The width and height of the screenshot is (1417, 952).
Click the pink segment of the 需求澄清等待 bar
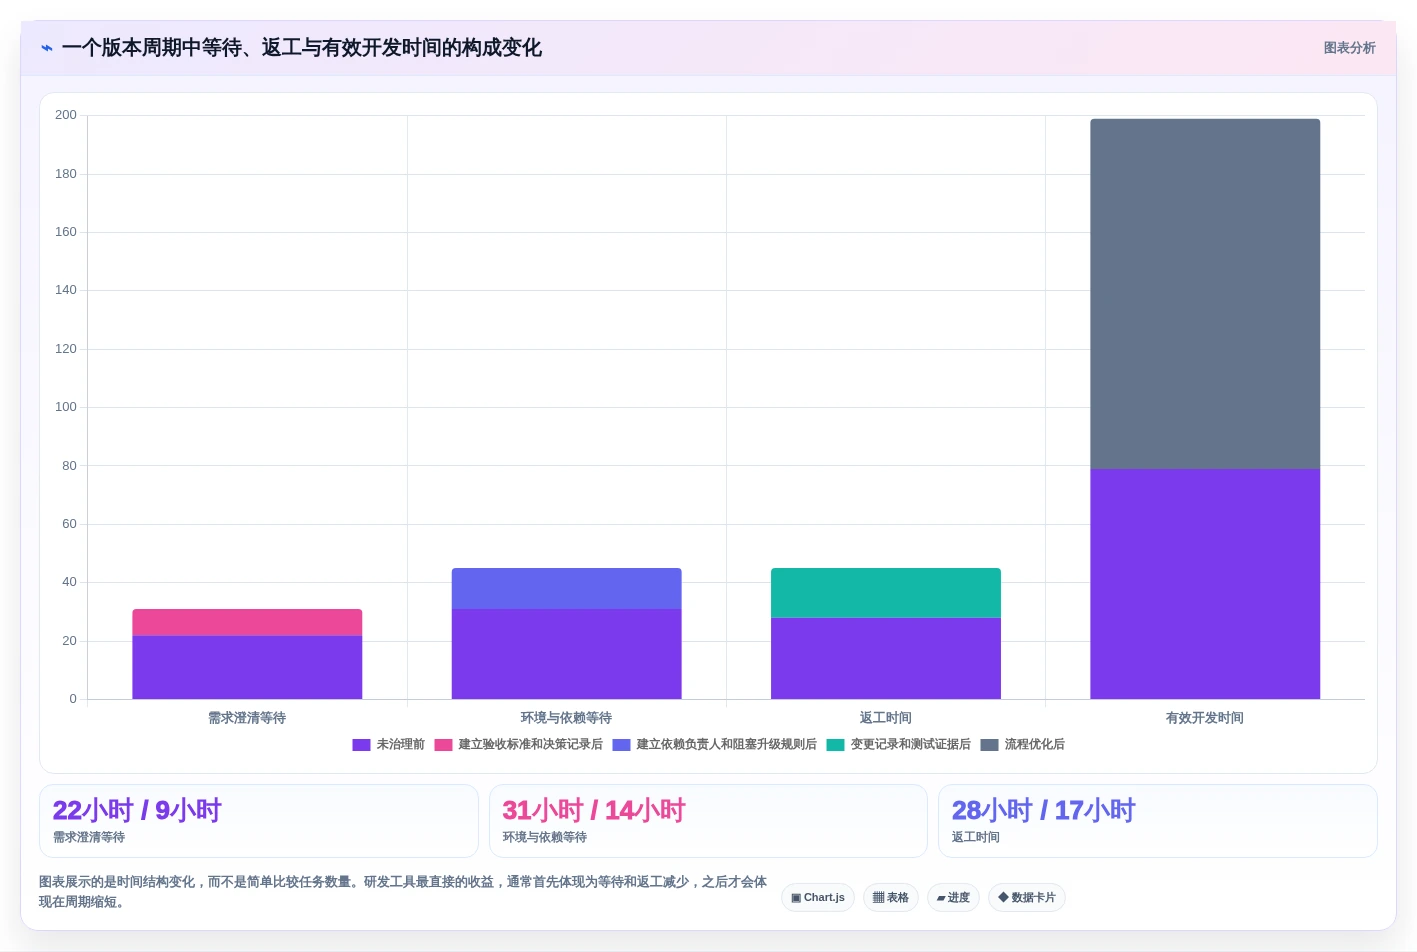[x=247, y=622]
